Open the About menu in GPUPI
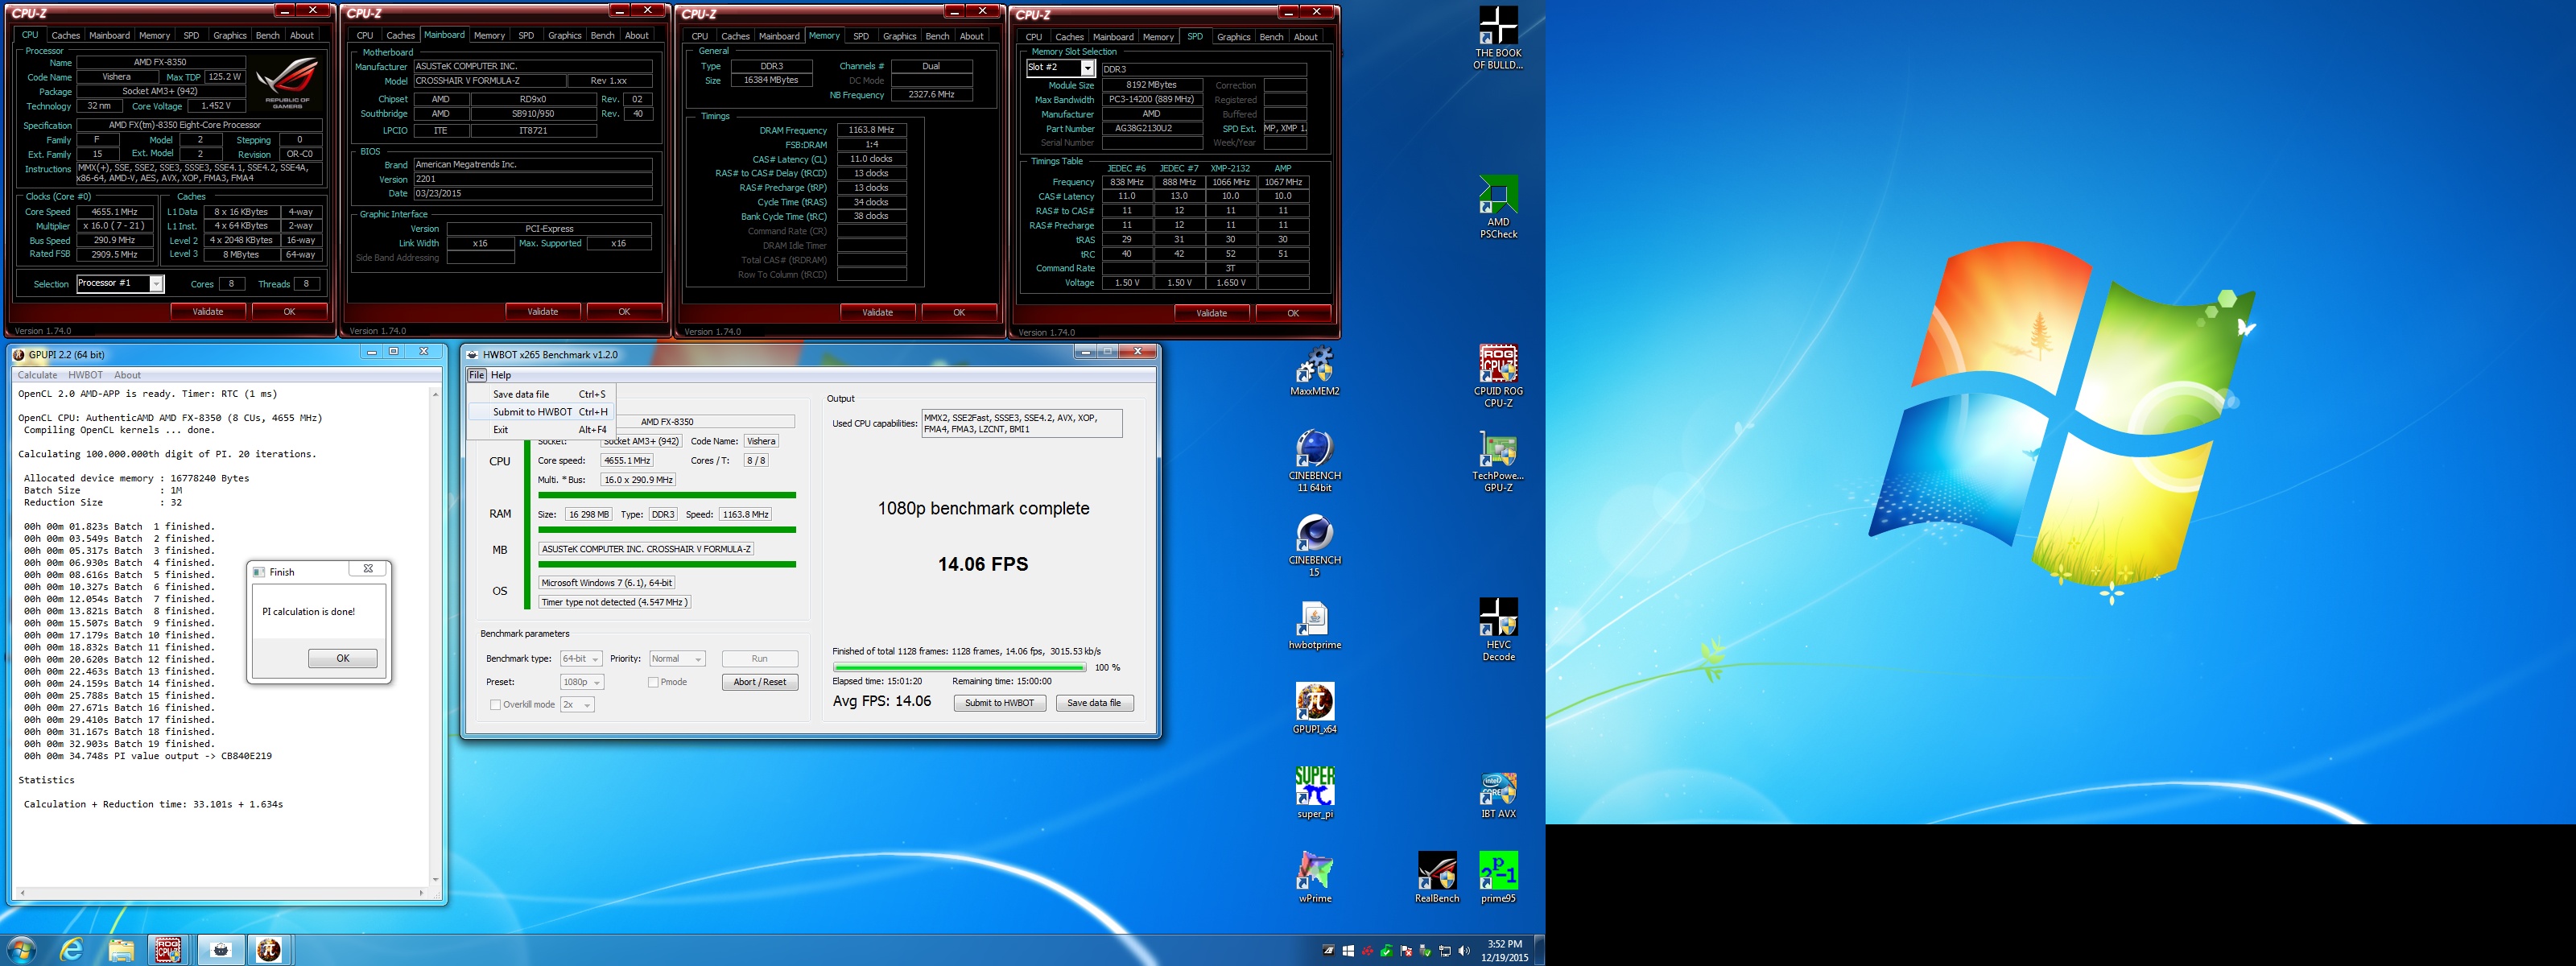Screen dimensions: 2576x966 pyautogui.click(x=127, y=375)
